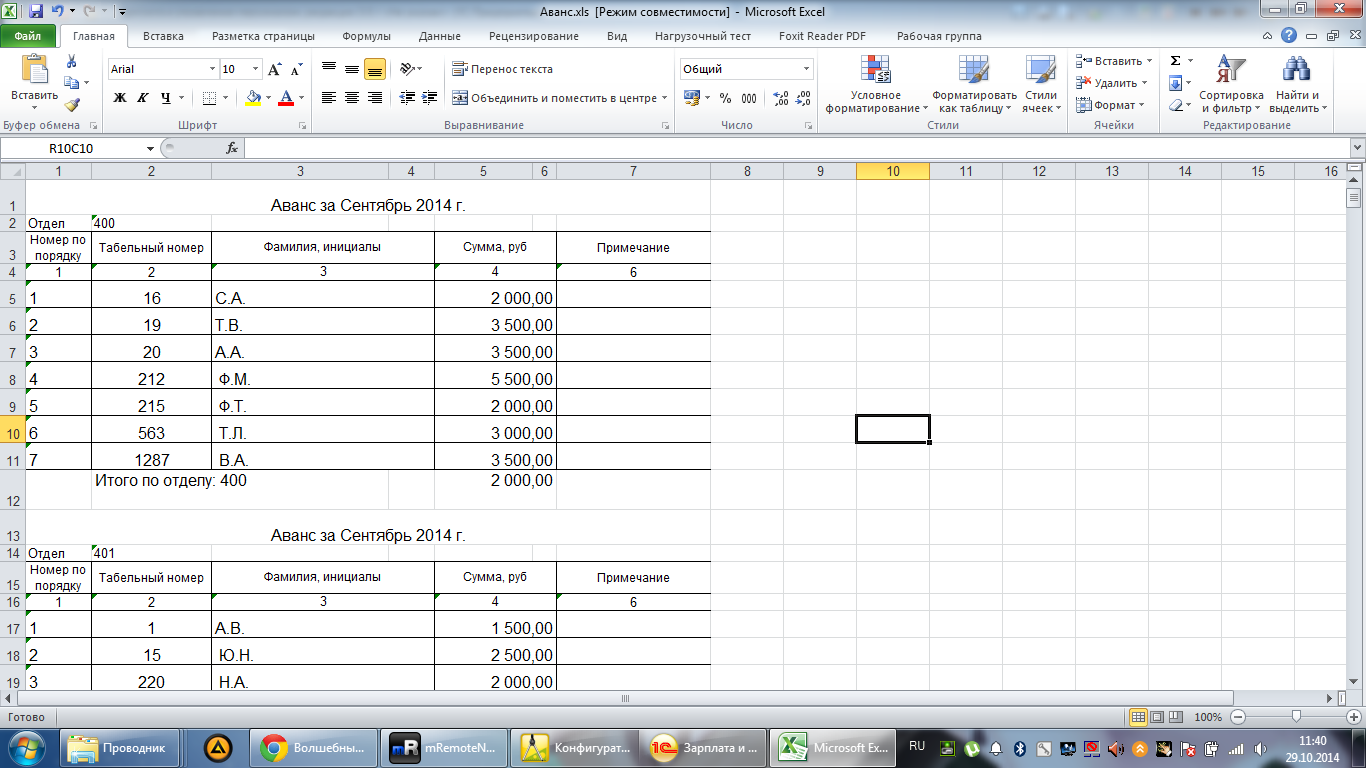Switch to the Формулы ribbon tab
The height and width of the screenshot is (768, 1366).
(x=366, y=36)
